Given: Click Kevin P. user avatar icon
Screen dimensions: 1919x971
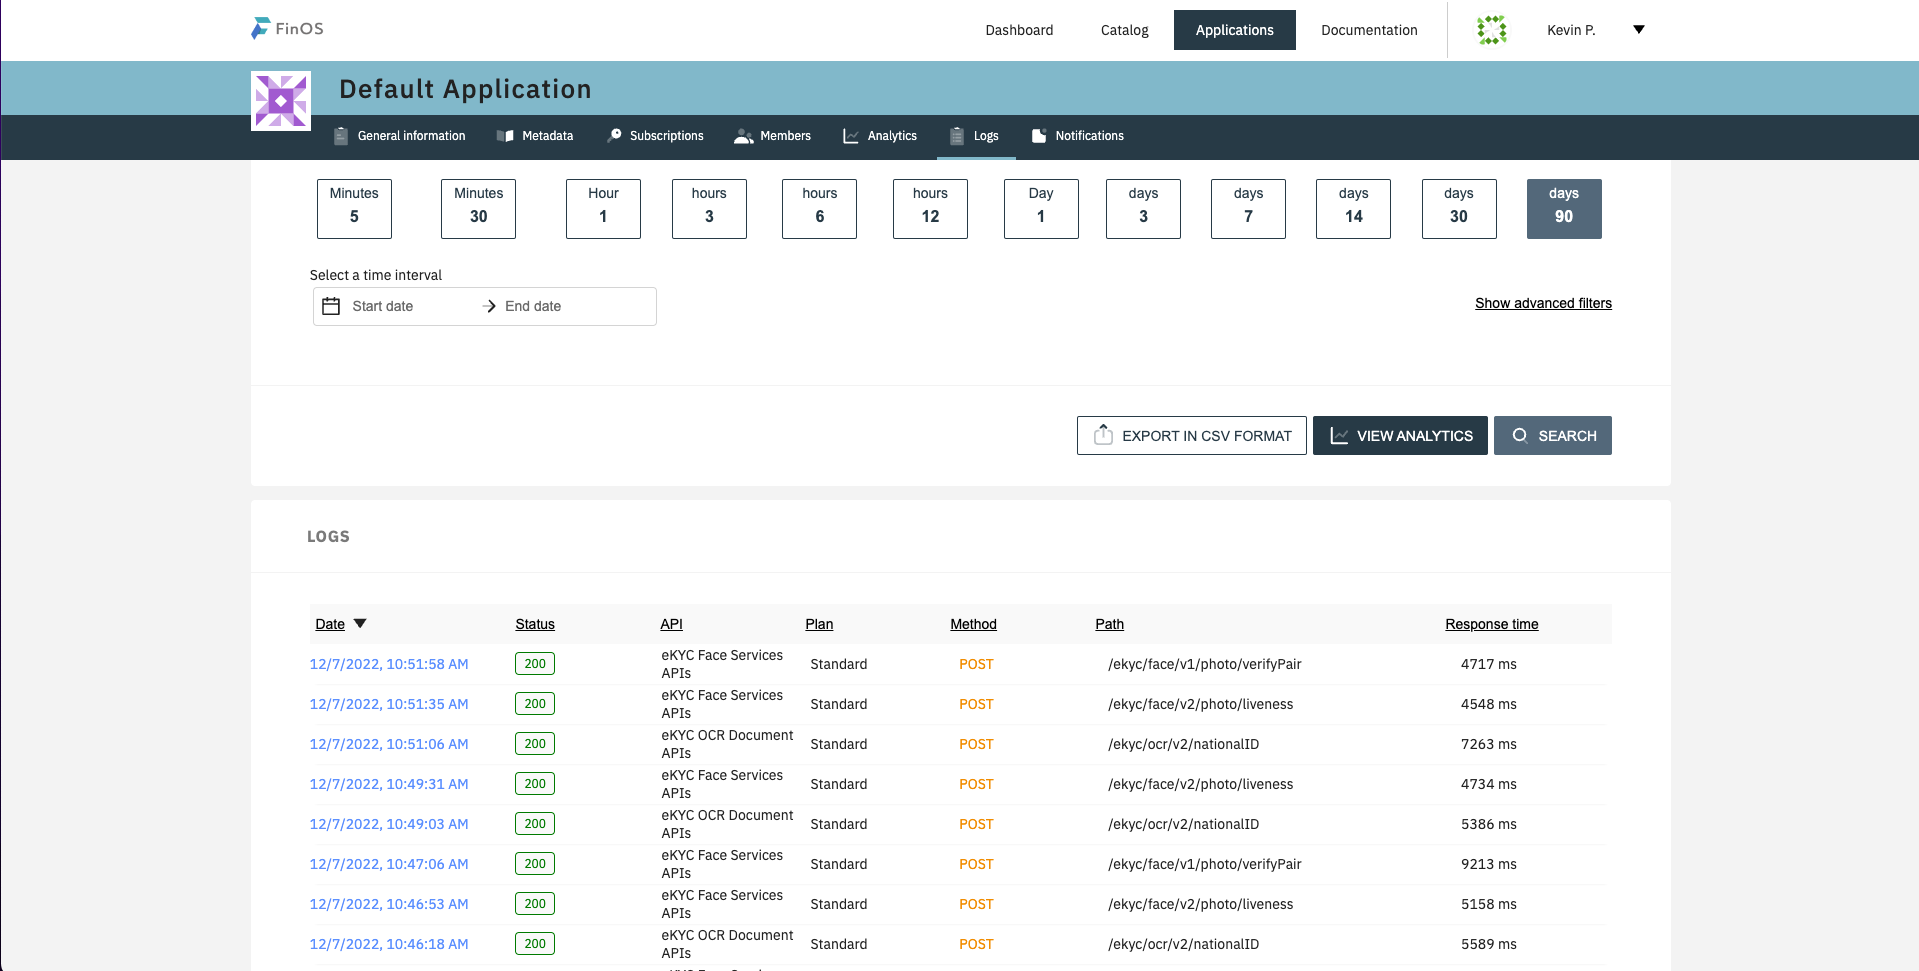Looking at the screenshot, I should click(1491, 30).
